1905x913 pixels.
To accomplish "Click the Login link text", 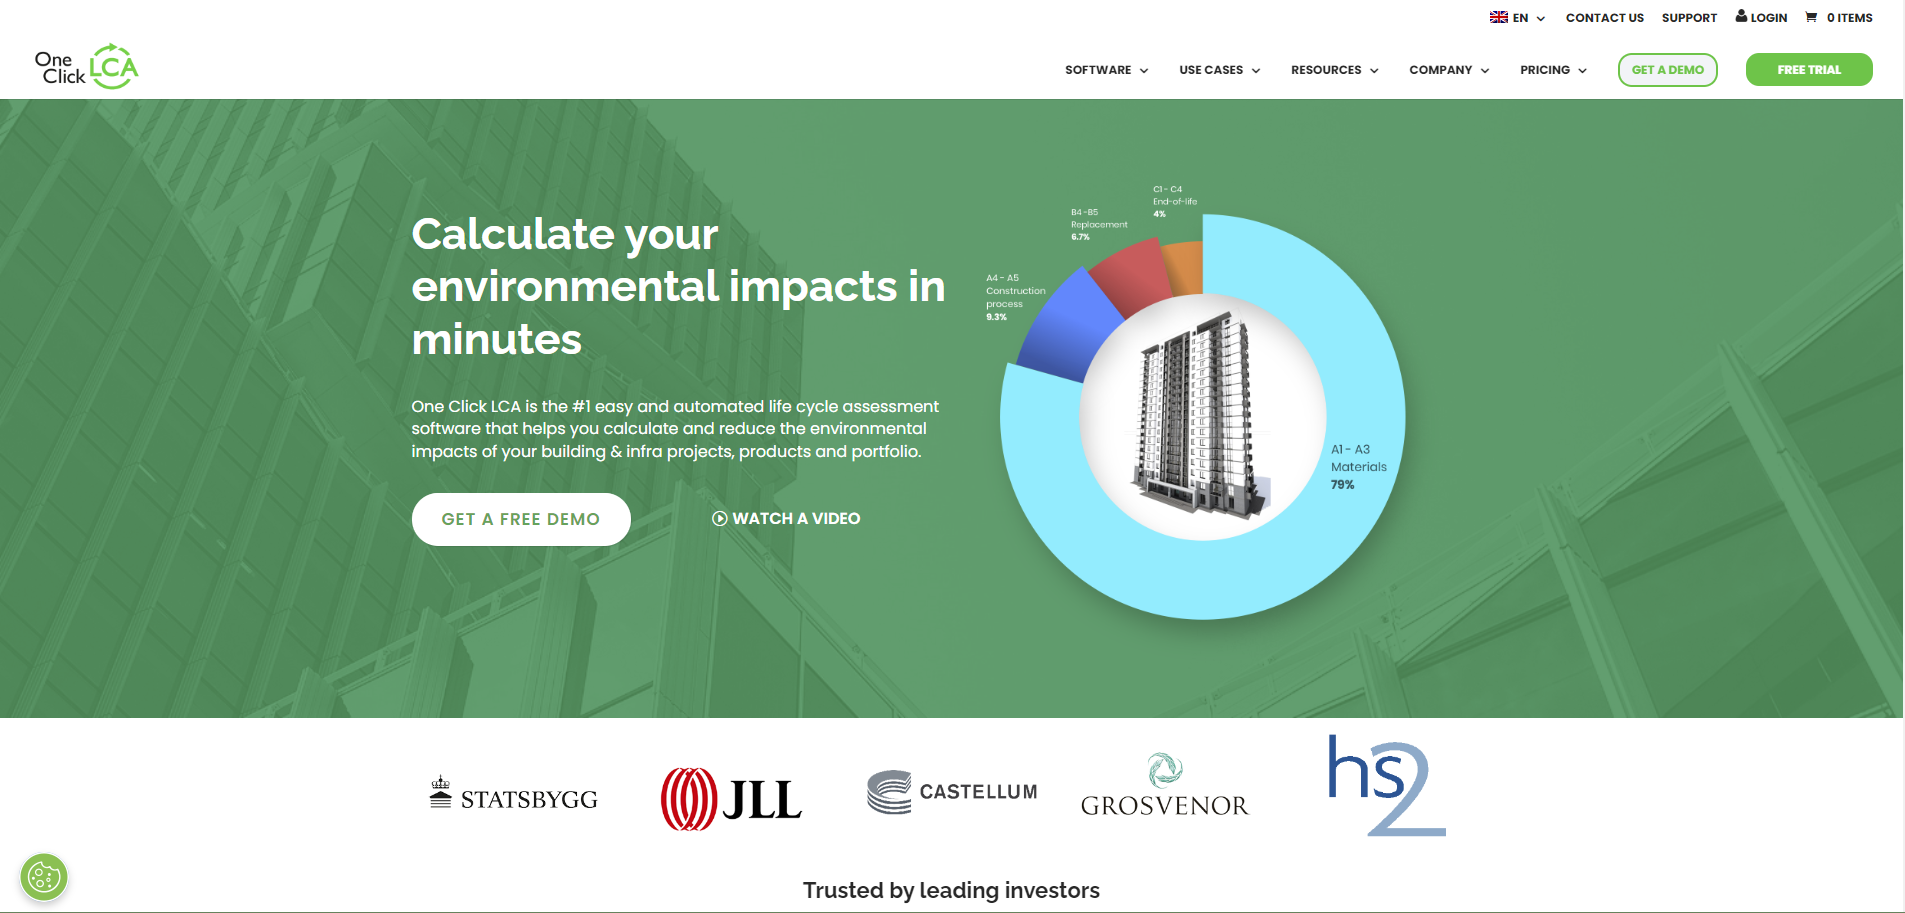I will click(1769, 18).
